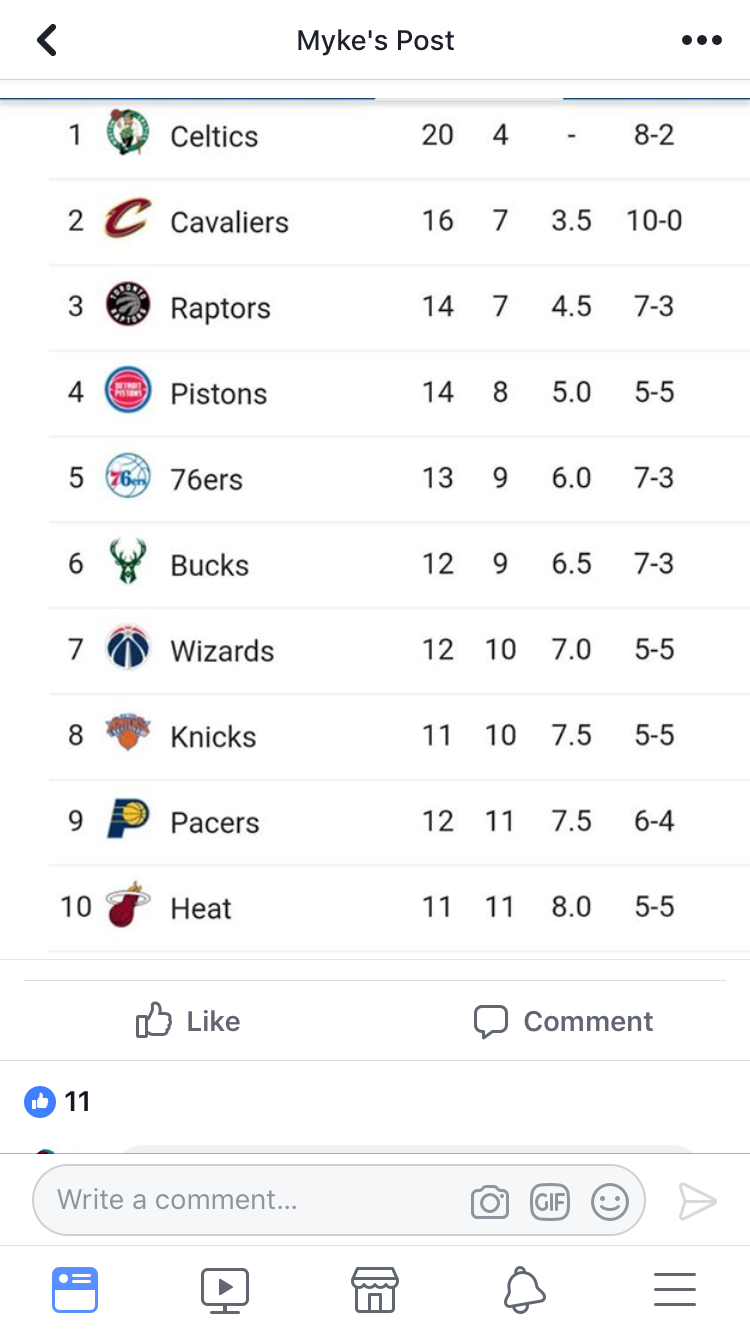Open the emoji smiley picker

click(x=610, y=1201)
